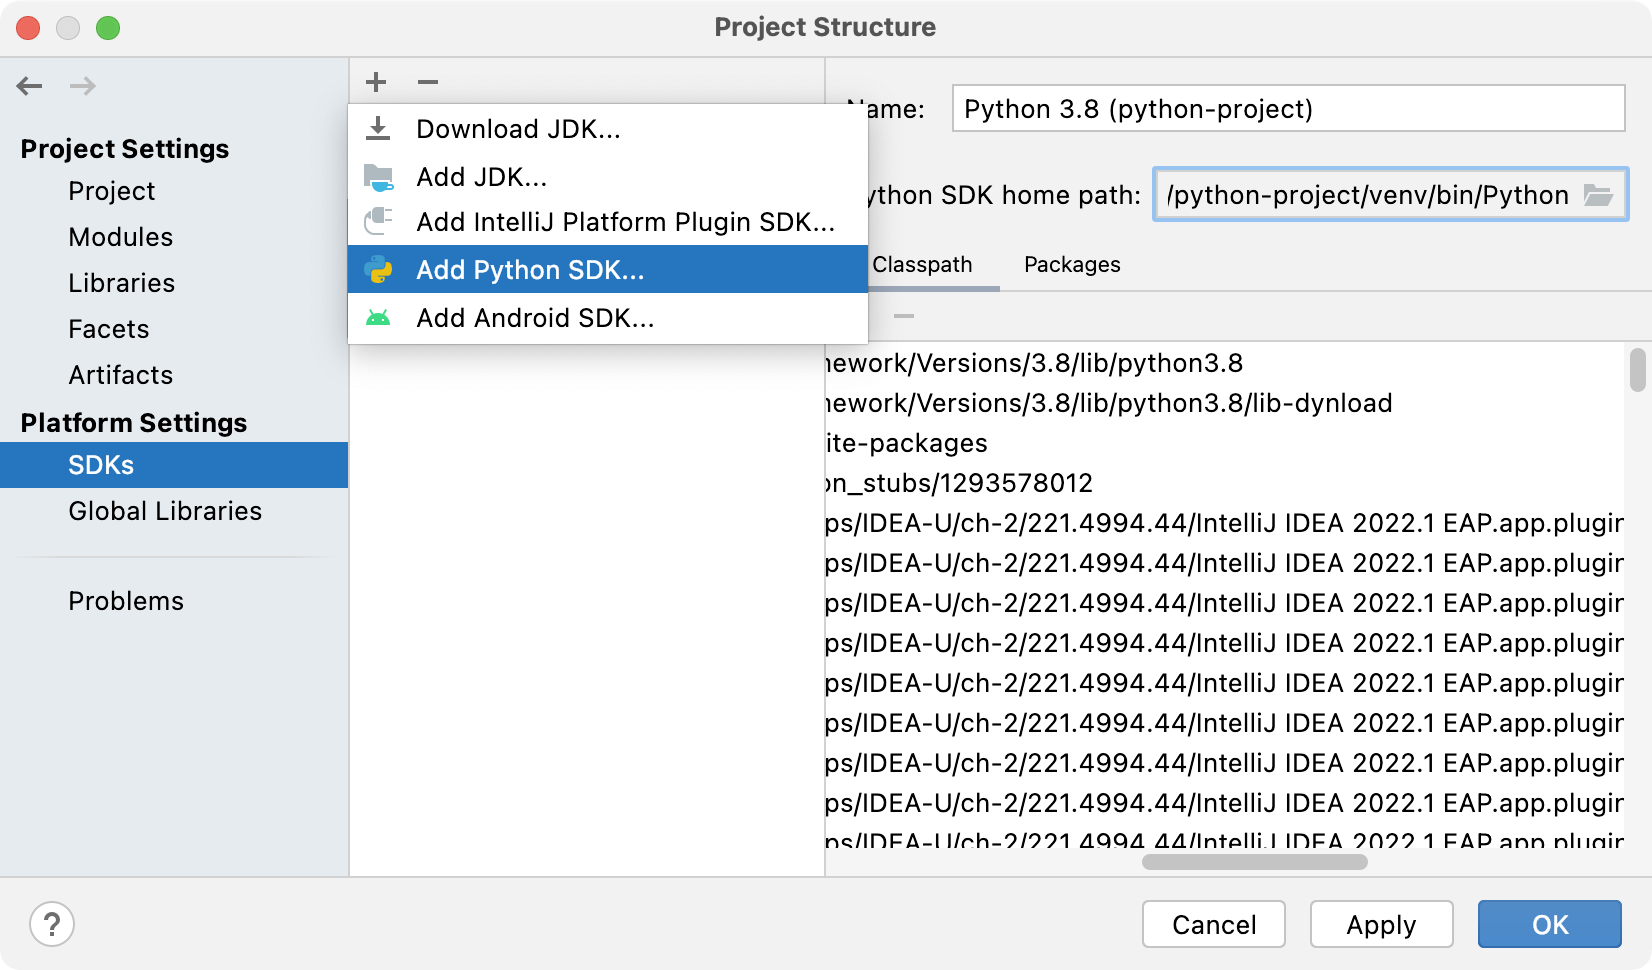Switch to the Packages tab
The width and height of the screenshot is (1652, 970).
1071,265
